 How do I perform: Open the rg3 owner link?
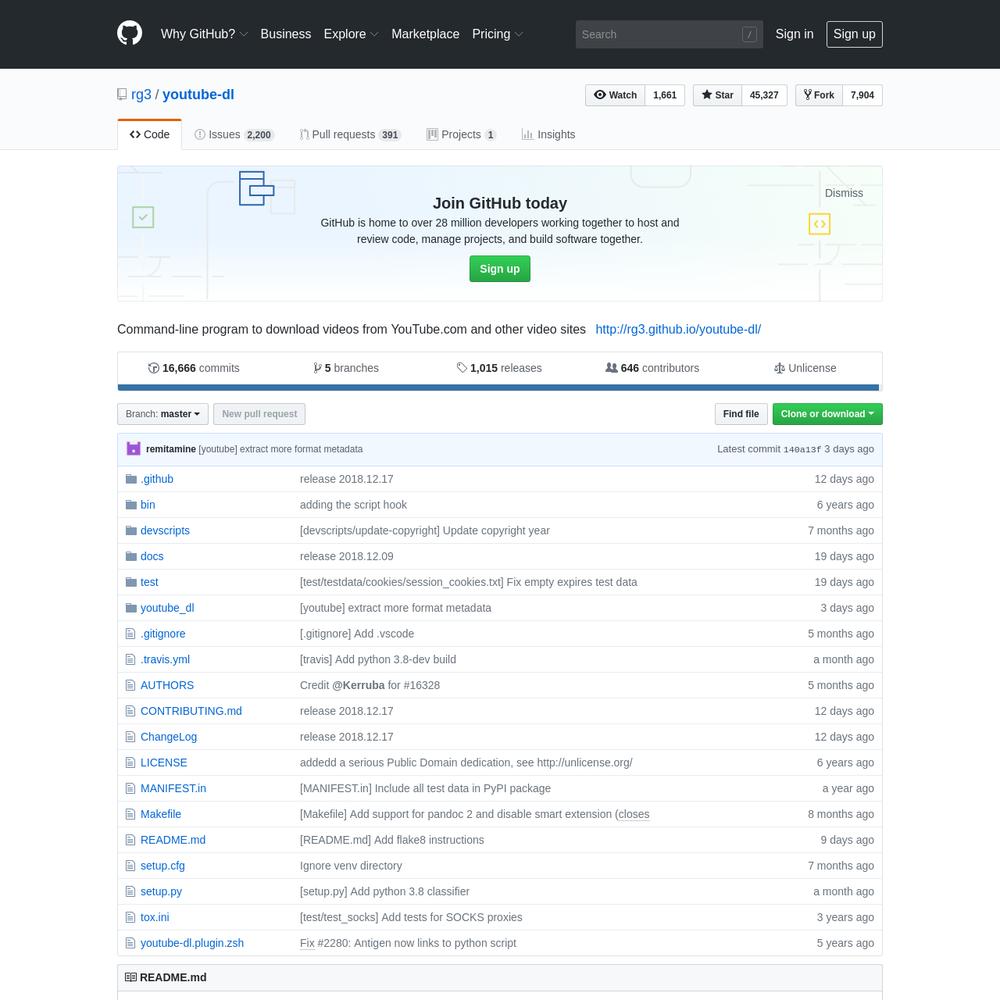tap(141, 94)
